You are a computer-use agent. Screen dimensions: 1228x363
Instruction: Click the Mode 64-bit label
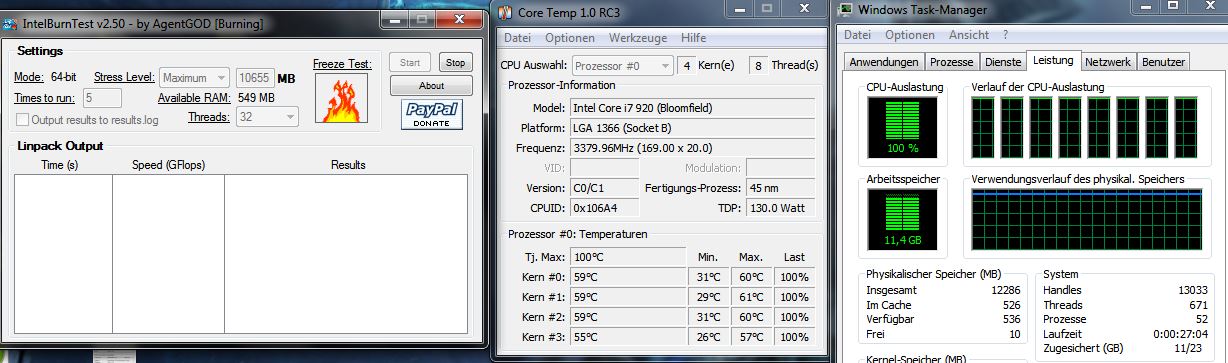tap(46, 78)
